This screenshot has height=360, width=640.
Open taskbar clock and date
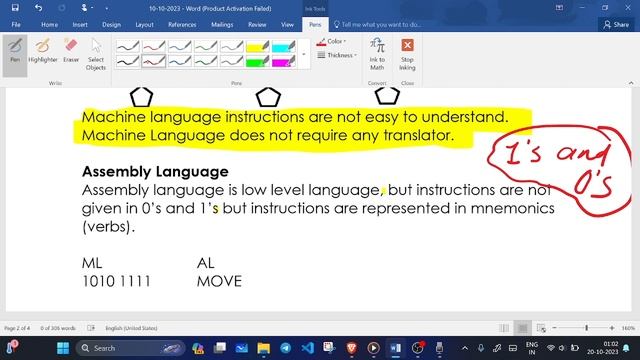[x=602, y=348]
